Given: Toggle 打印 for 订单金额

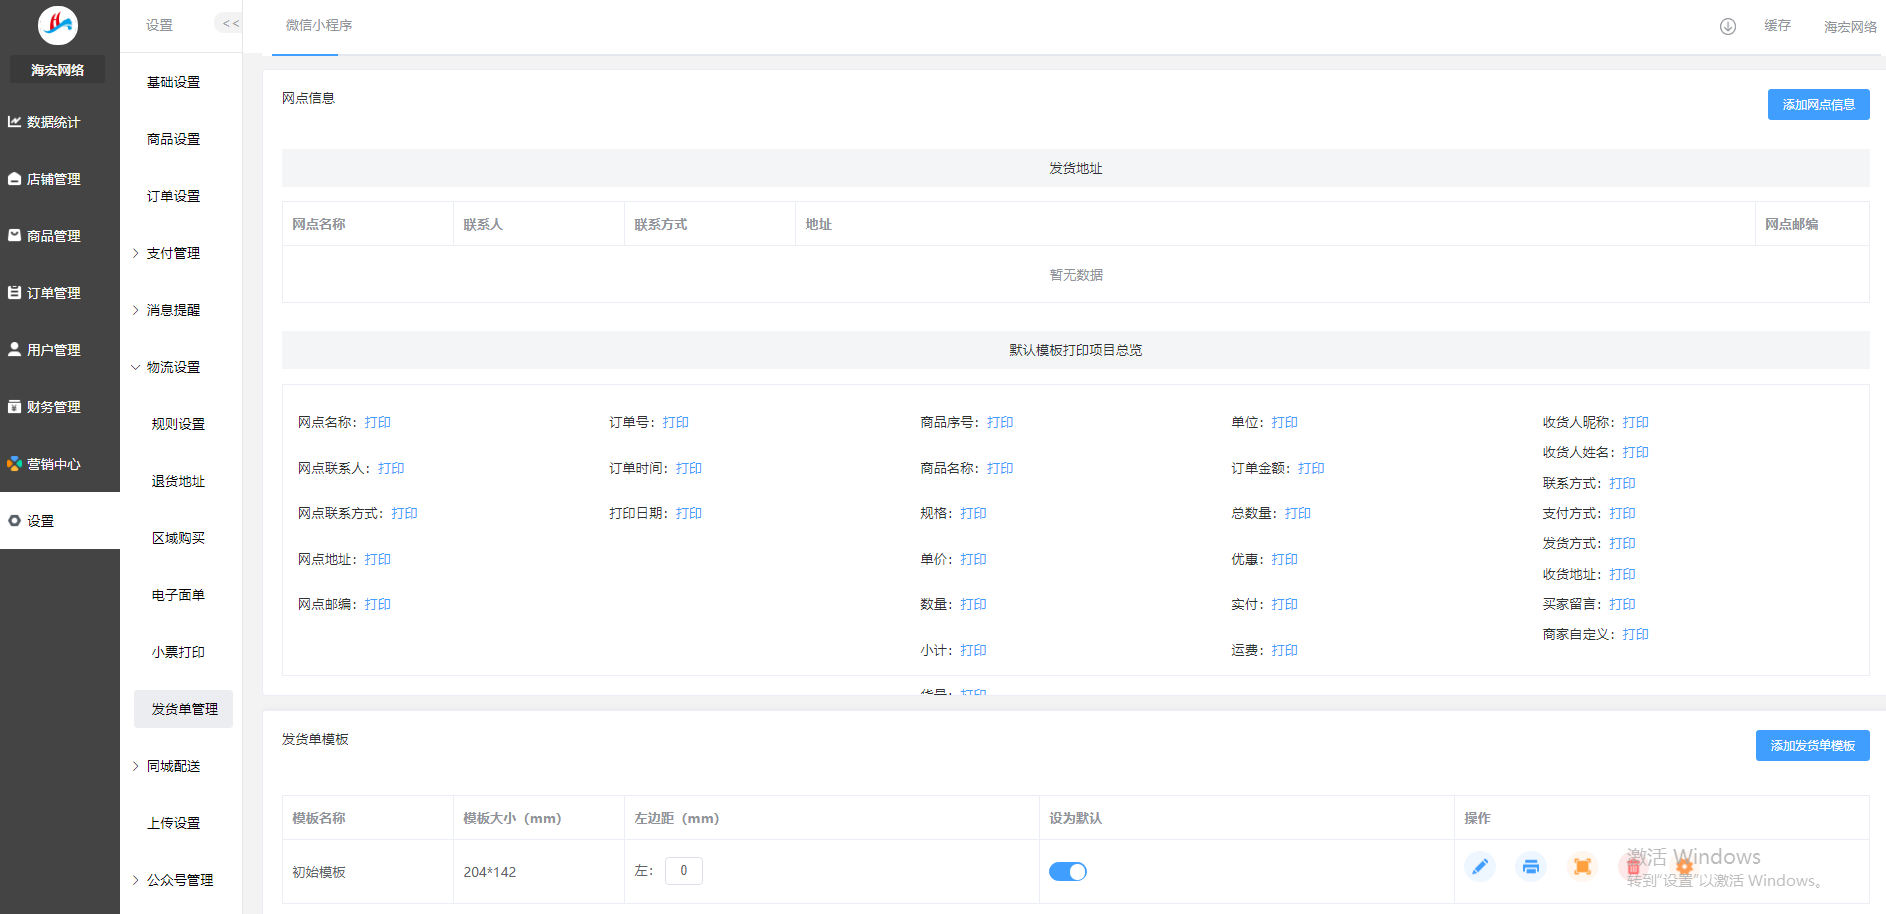Looking at the screenshot, I should click(x=1311, y=468).
